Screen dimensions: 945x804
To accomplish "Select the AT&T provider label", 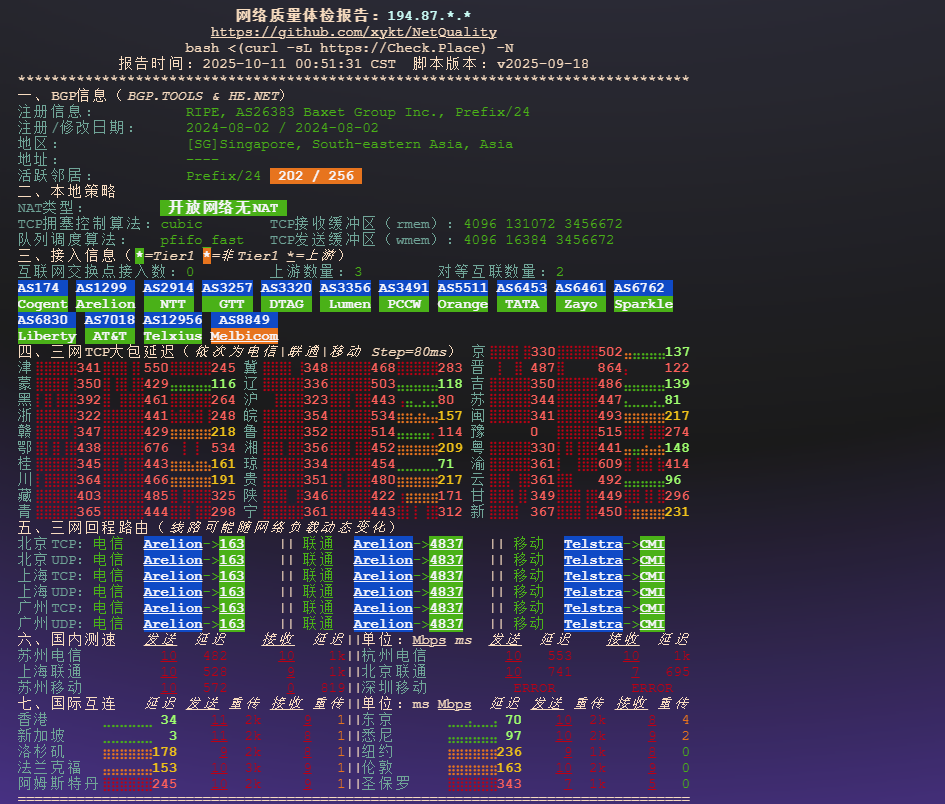I will [109, 336].
